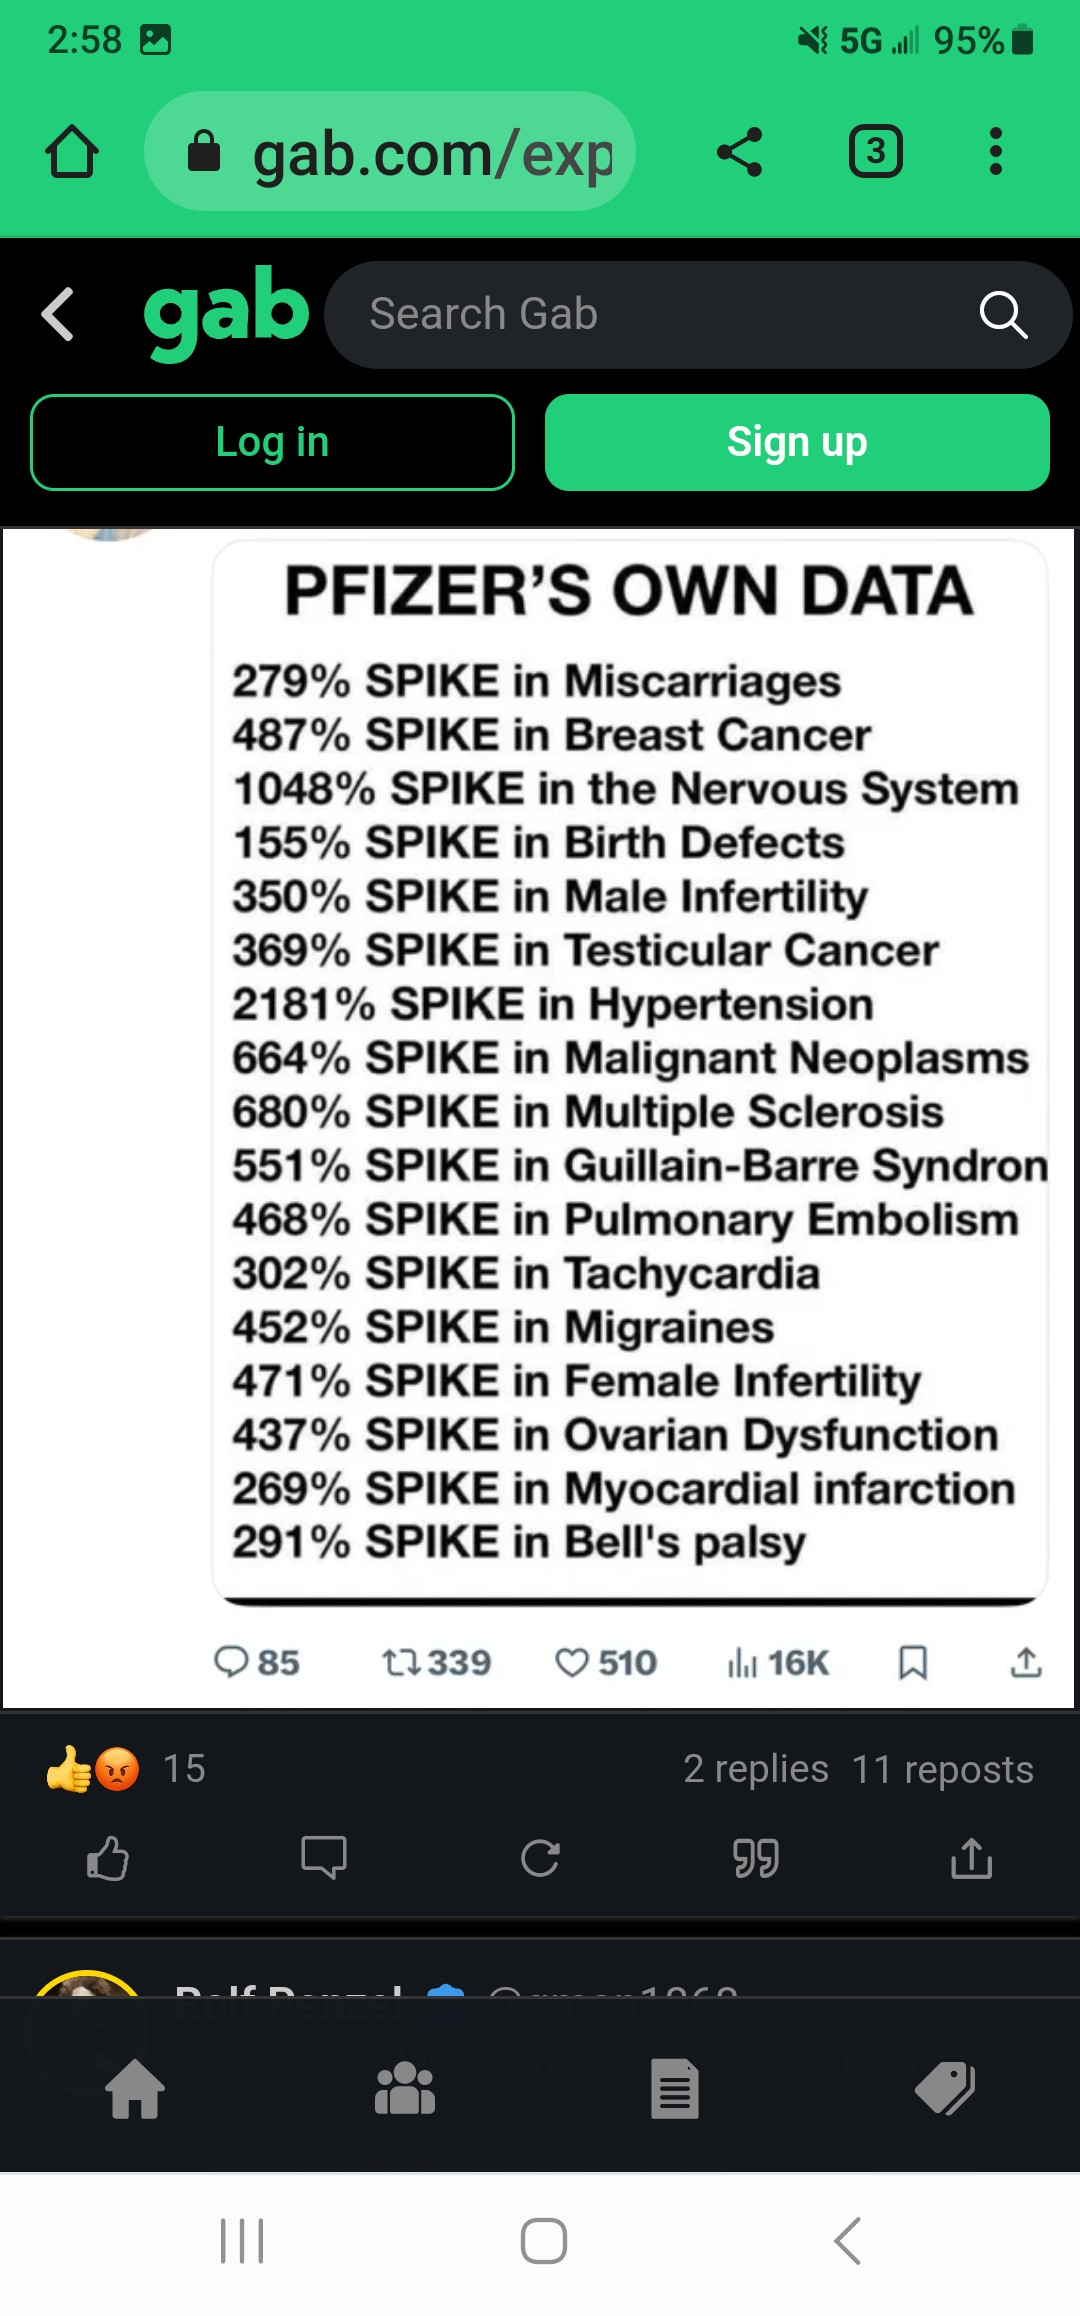Comment on the post via speech bubble
Screen dimensions: 1080x2316
pyautogui.click(x=324, y=1859)
